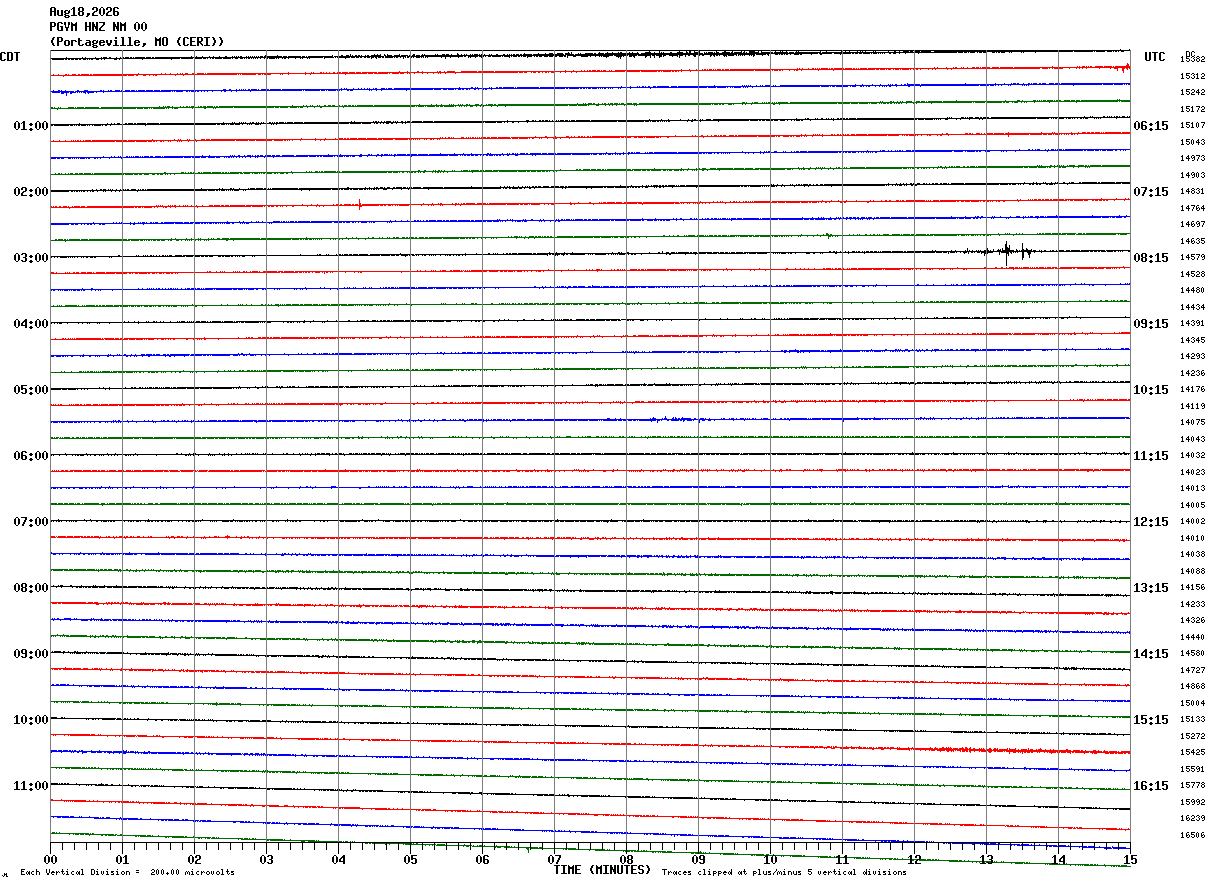Viewport: 1210px width, 886px height.
Task: Click the '04:00' CDT time label
Action: 31,324
